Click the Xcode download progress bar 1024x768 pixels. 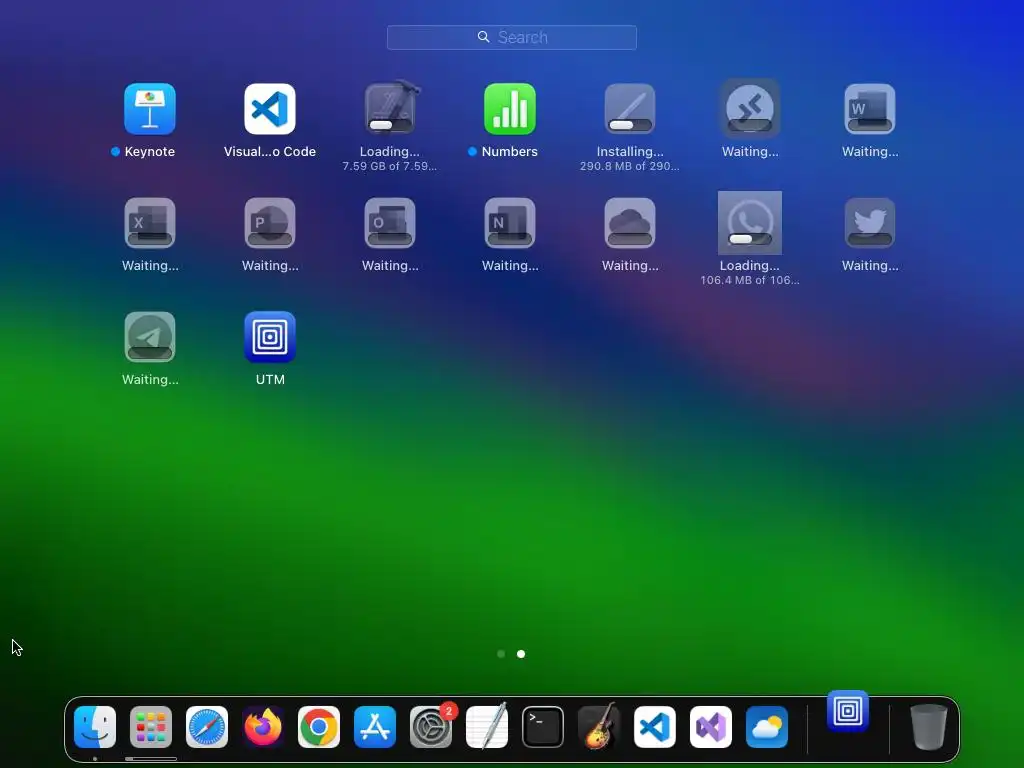[x=390, y=125]
